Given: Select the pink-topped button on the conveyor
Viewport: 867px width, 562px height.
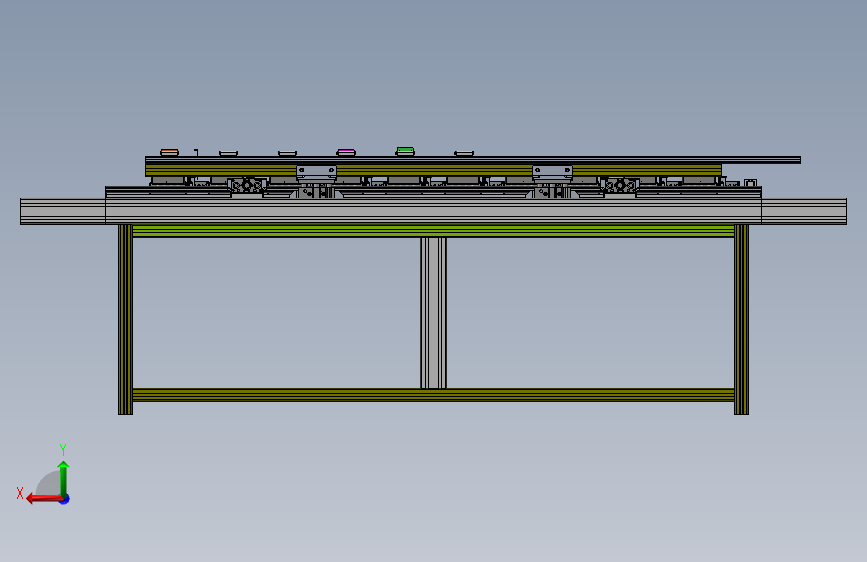Looking at the screenshot, I should tap(346, 152).
